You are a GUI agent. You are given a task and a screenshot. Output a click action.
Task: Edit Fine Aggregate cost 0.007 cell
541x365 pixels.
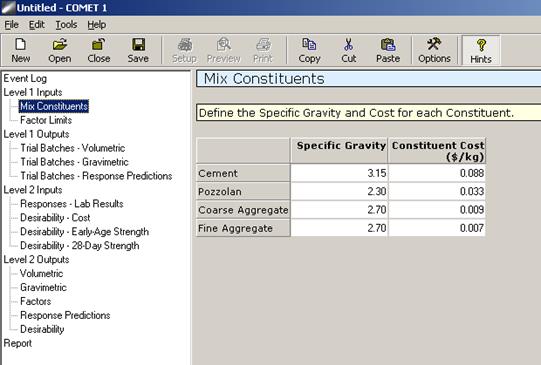click(x=437, y=228)
